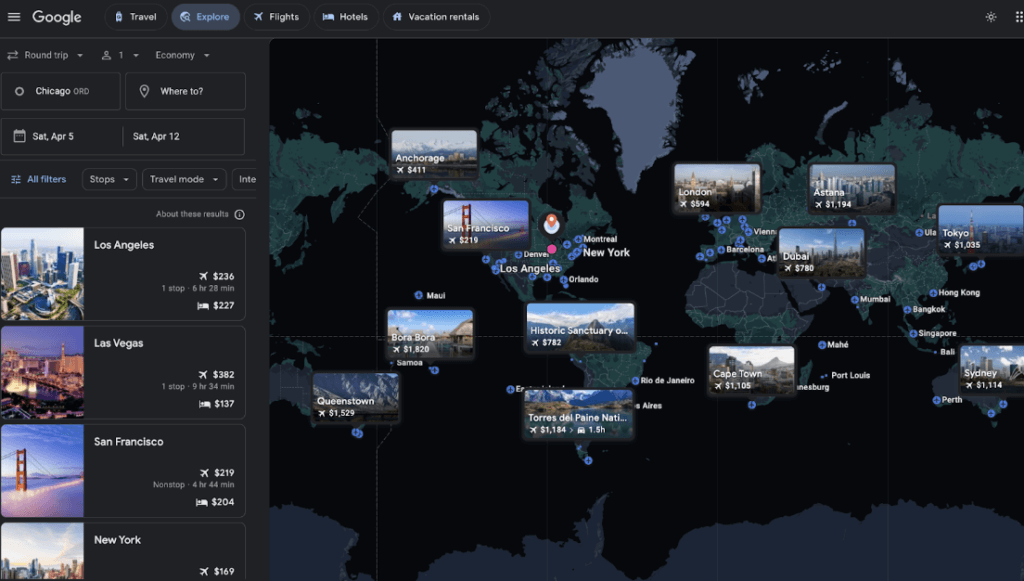Viewport: 1024px width, 581px height.
Task: Select the Cape Town $1,105 map card
Action: pyautogui.click(x=752, y=369)
